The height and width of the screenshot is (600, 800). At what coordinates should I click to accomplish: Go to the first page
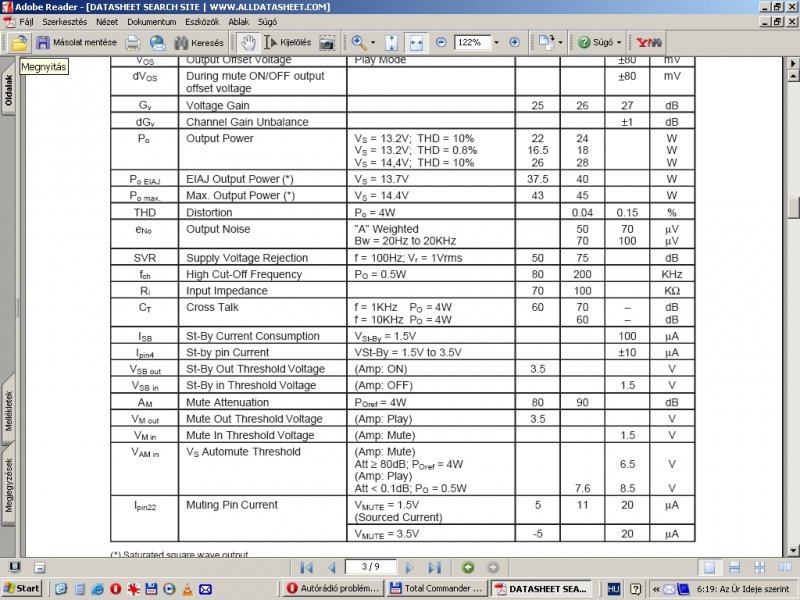click(x=307, y=567)
